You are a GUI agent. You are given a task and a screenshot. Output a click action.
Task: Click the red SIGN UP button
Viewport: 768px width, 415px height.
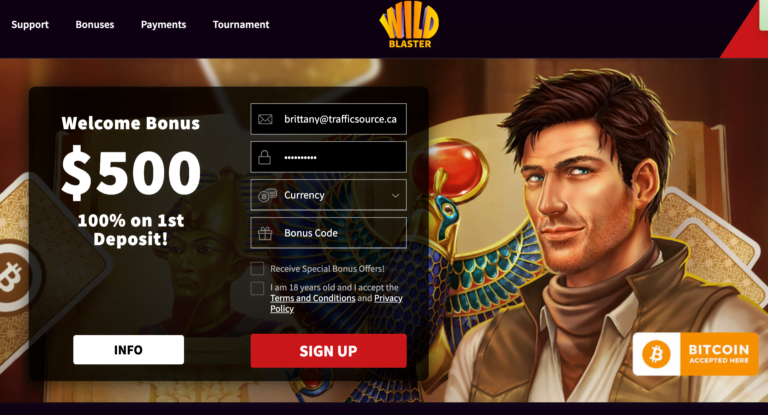coord(329,351)
